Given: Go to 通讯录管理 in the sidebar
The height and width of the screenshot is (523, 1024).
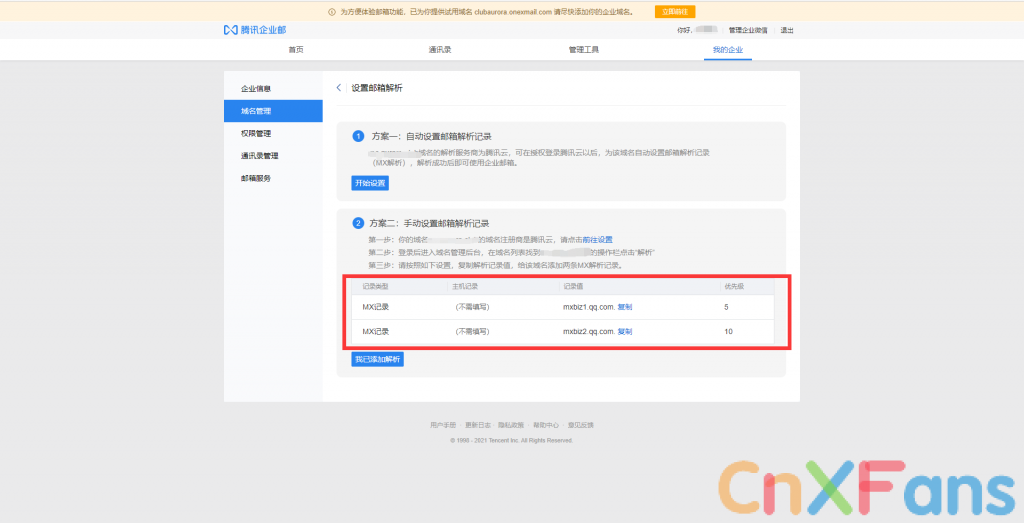Looking at the screenshot, I should (259, 156).
